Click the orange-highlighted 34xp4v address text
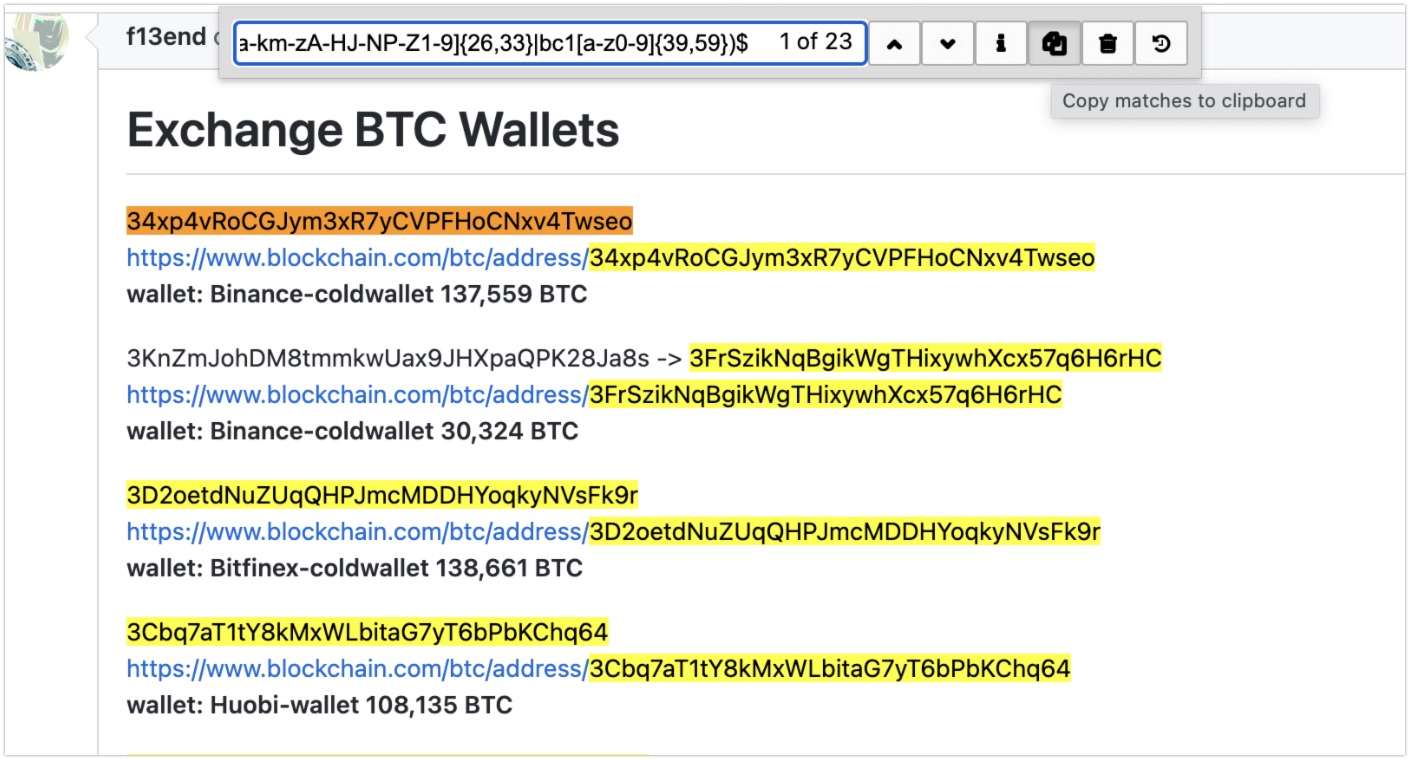 point(379,221)
